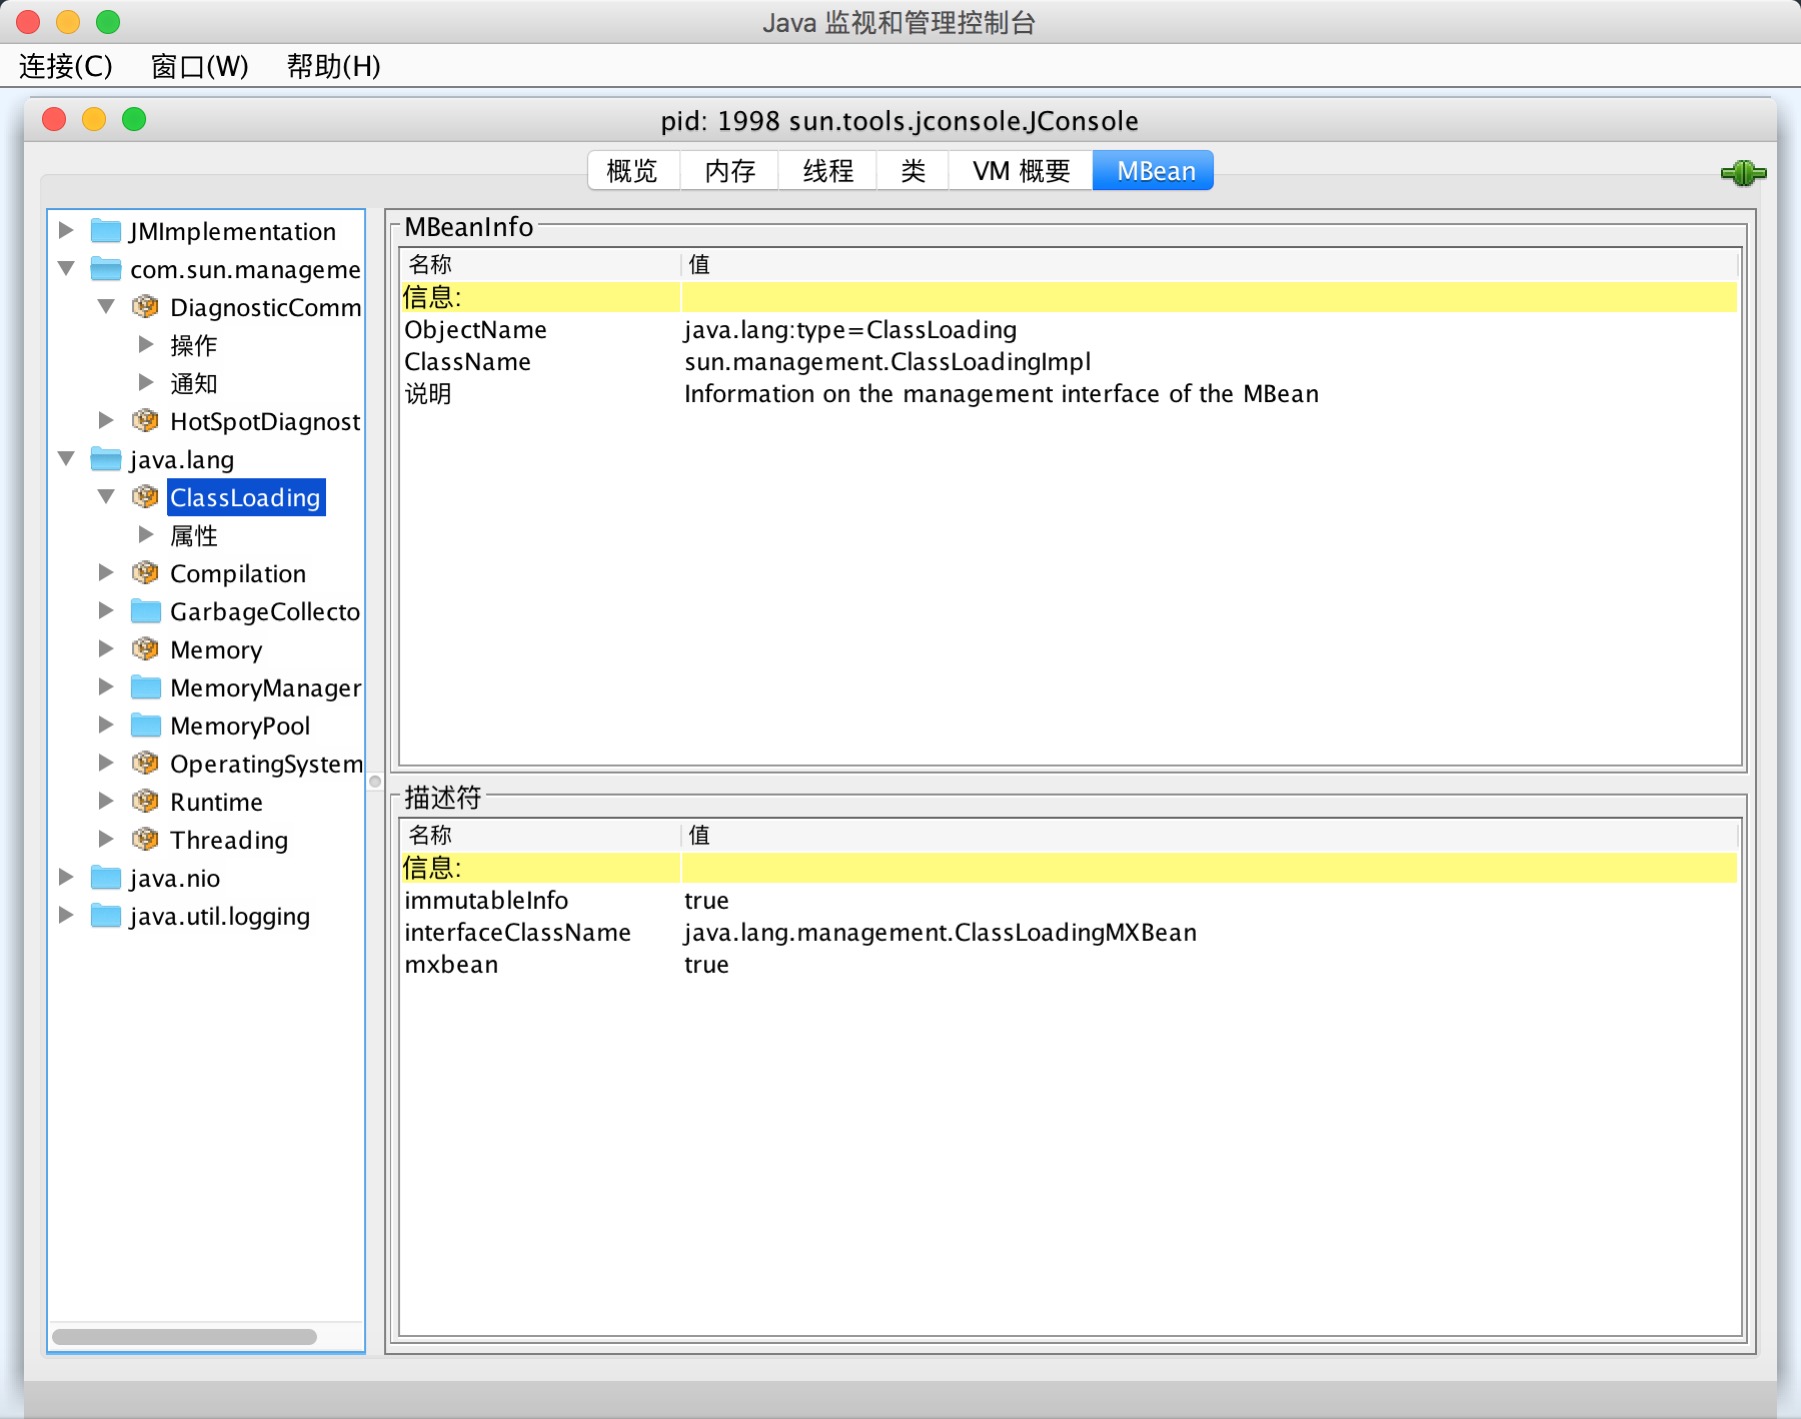Collapse the ClassLoading tree node
Viewport: 1801px width, 1419px height.
pos(106,496)
